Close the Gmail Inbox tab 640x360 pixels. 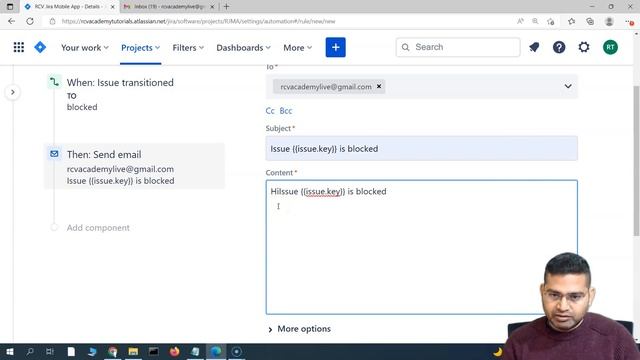pyautogui.click(x=212, y=7)
